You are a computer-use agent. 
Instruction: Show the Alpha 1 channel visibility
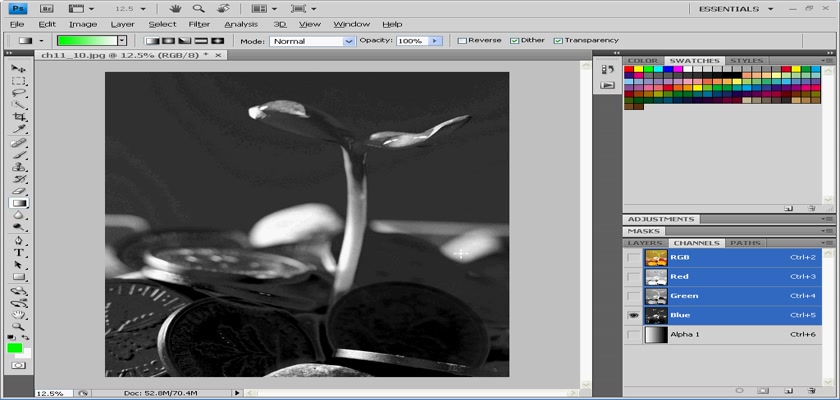click(634, 335)
